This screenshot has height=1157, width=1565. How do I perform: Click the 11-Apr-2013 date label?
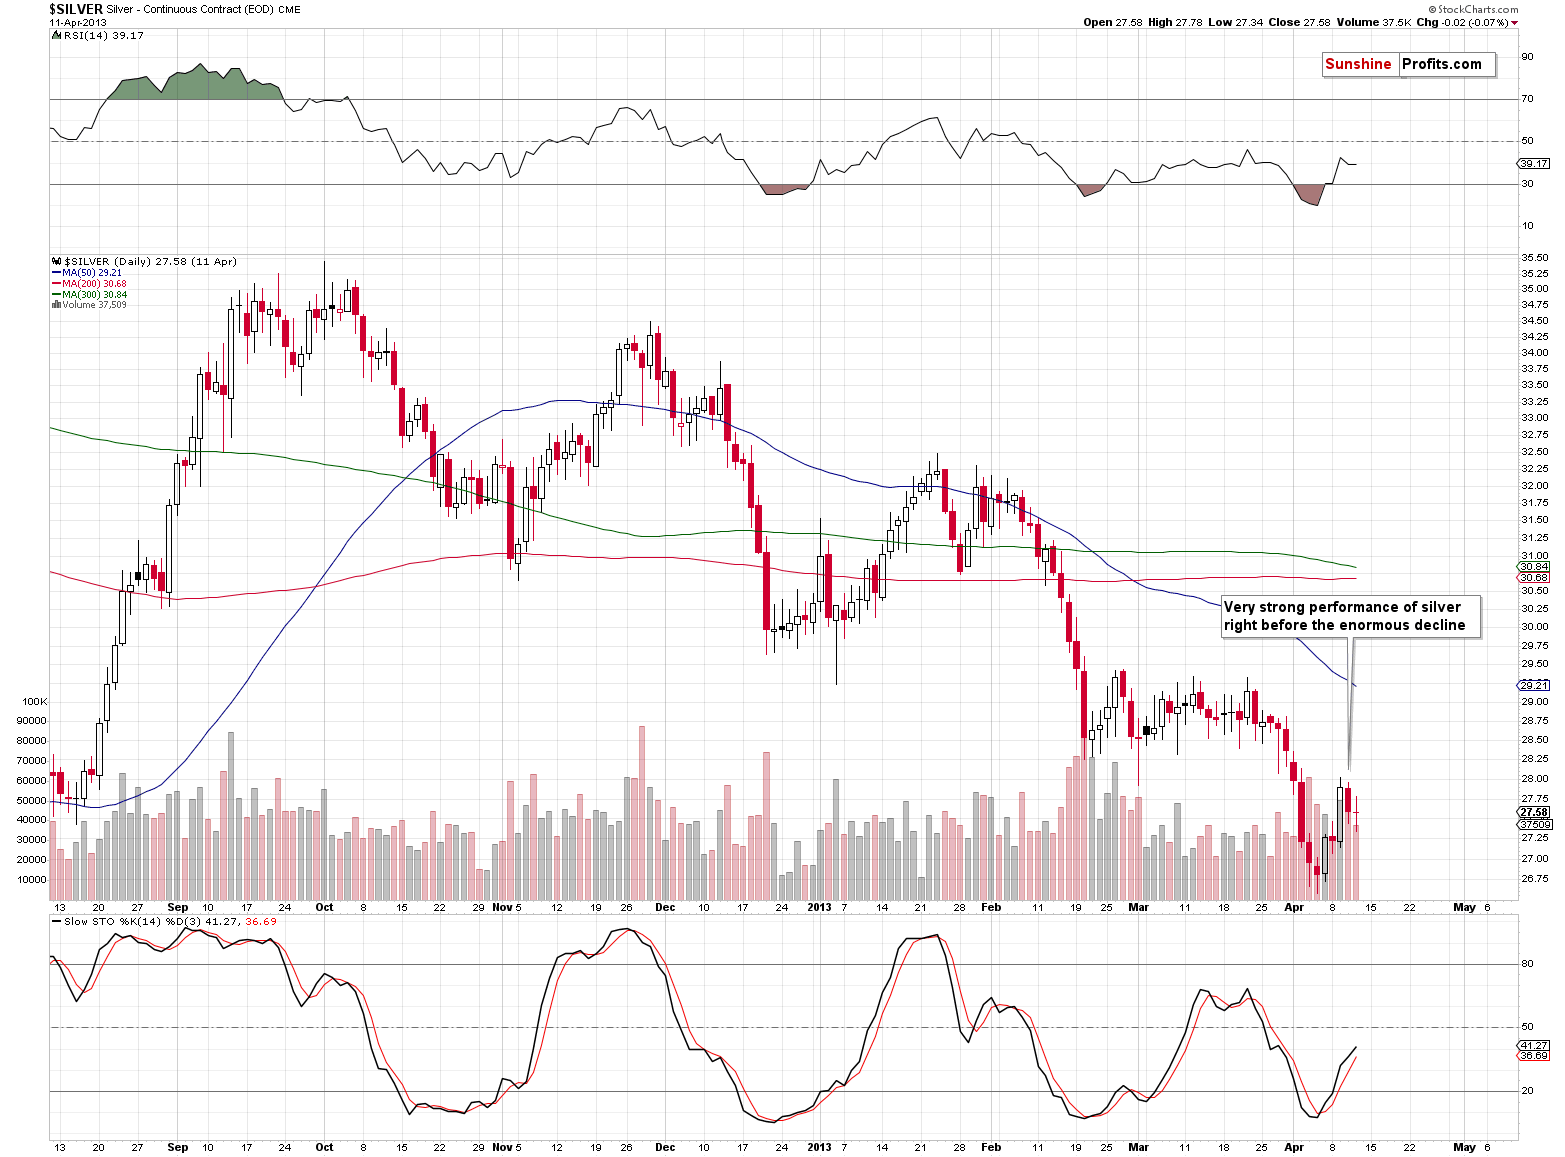pyautogui.click(x=78, y=22)
